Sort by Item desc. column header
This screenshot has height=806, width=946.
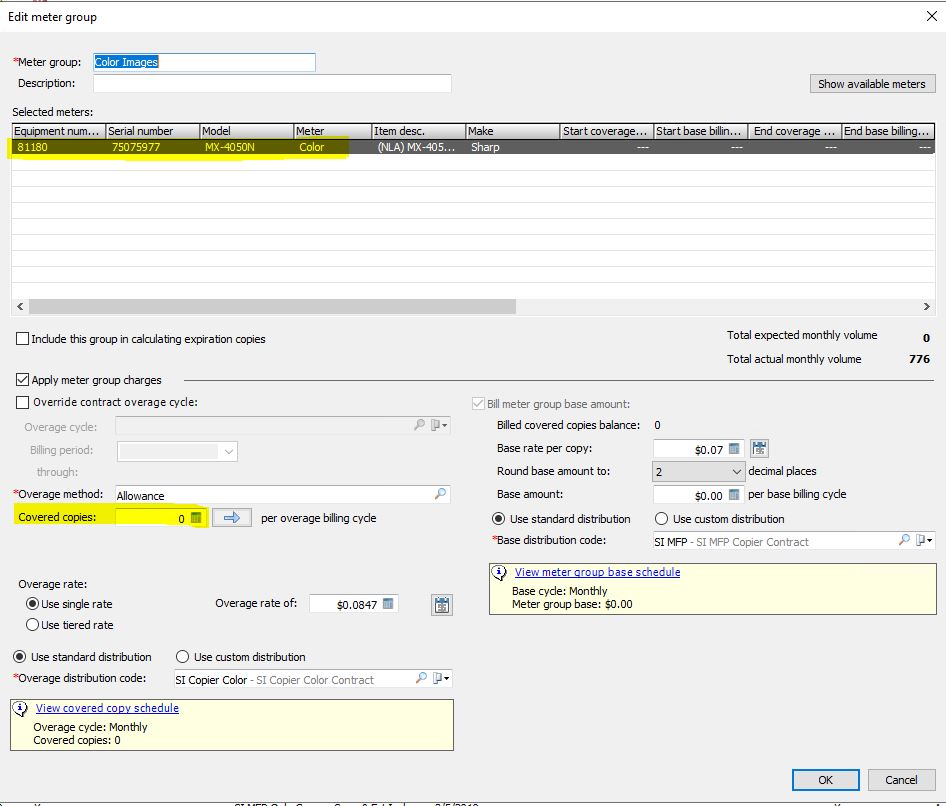click(419, 131)
